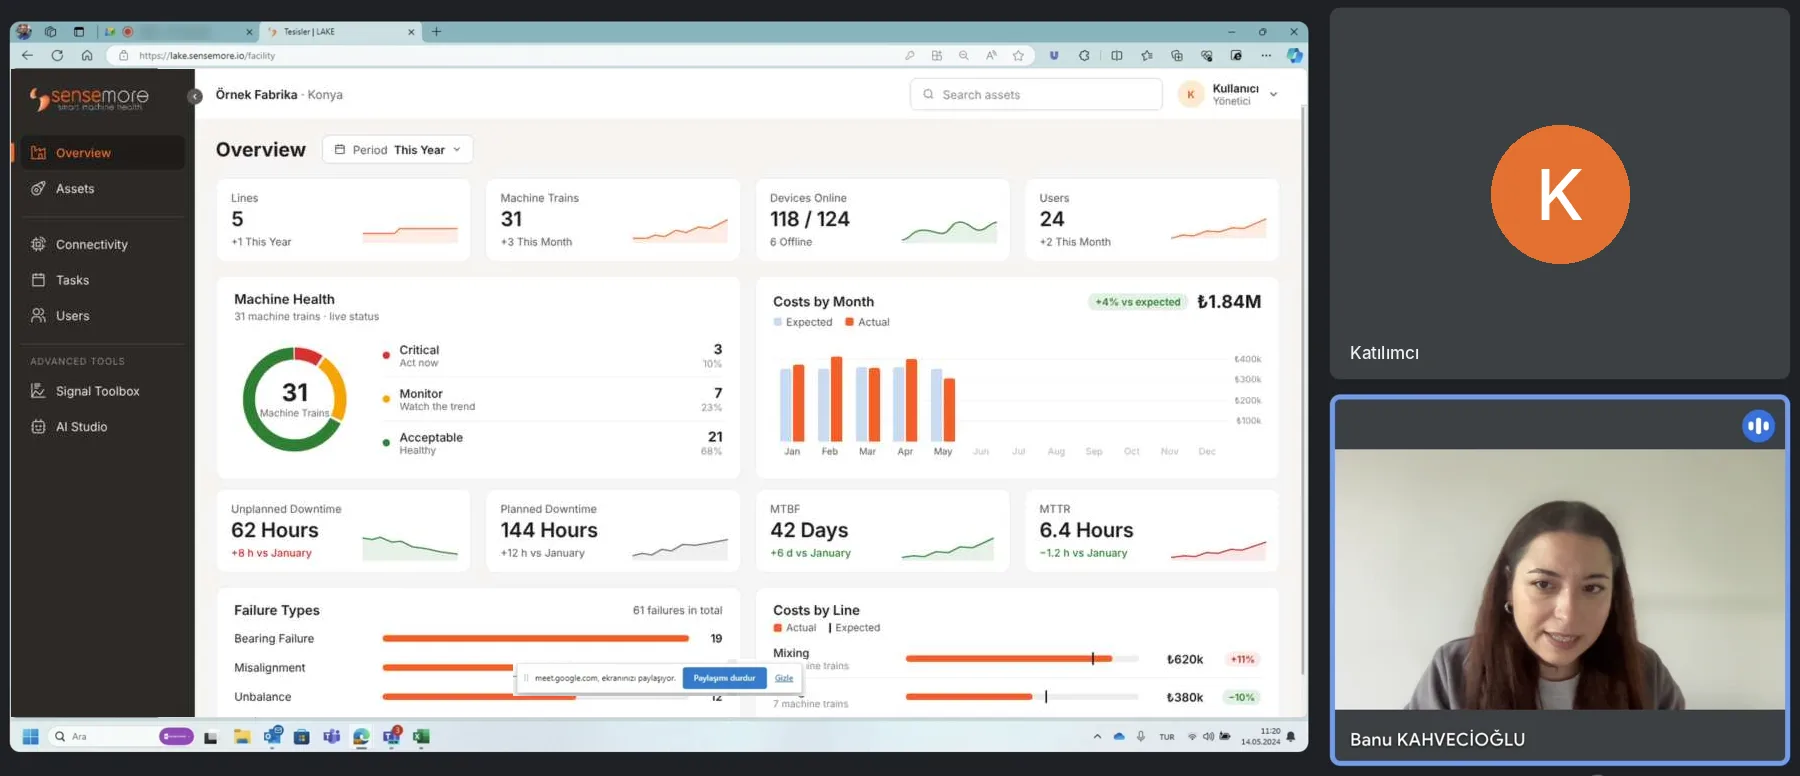
Task: Click the browser refresh icon
Action: click(x=57, y=56)
